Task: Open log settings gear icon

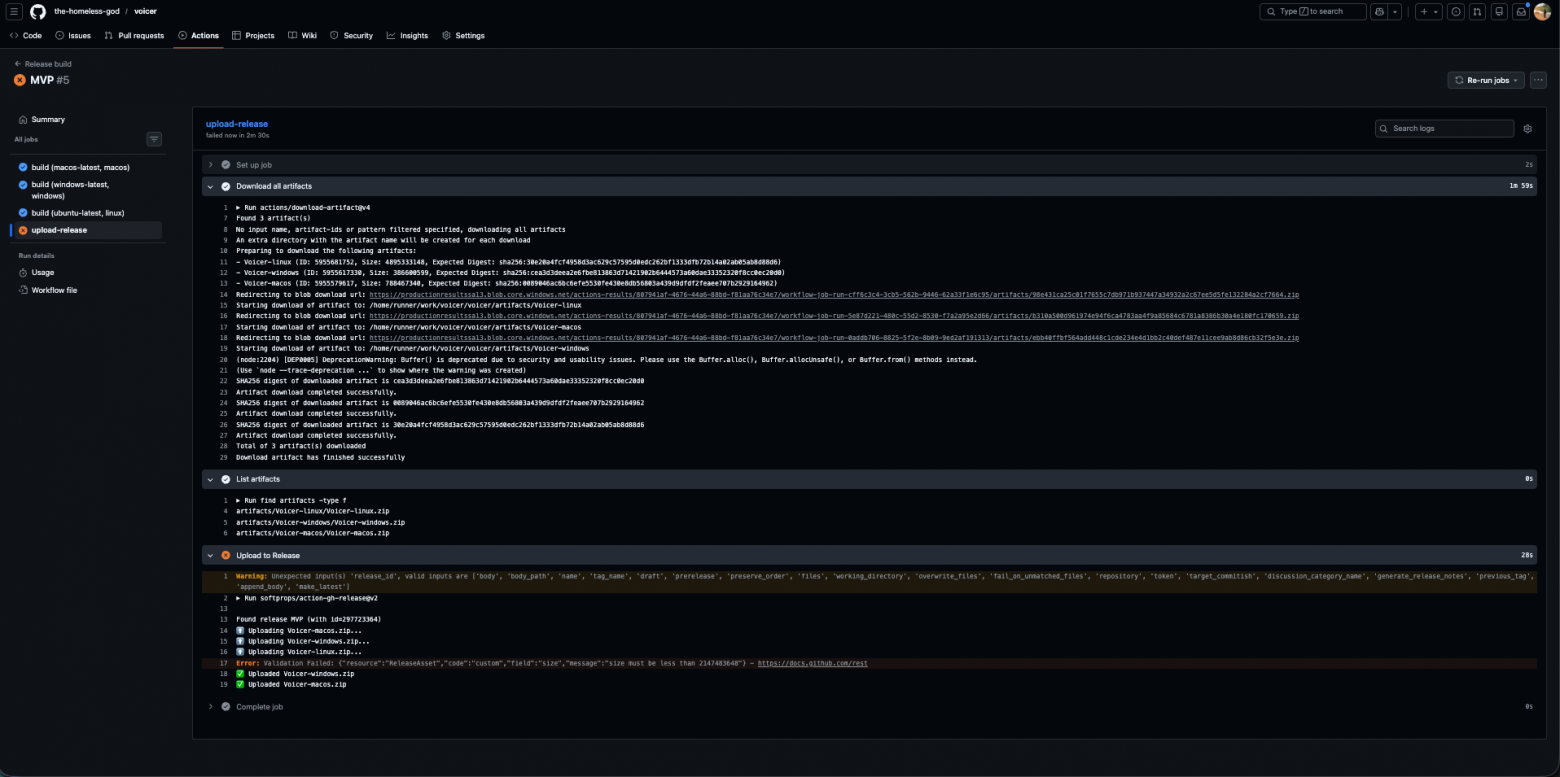Action: 1527,129
